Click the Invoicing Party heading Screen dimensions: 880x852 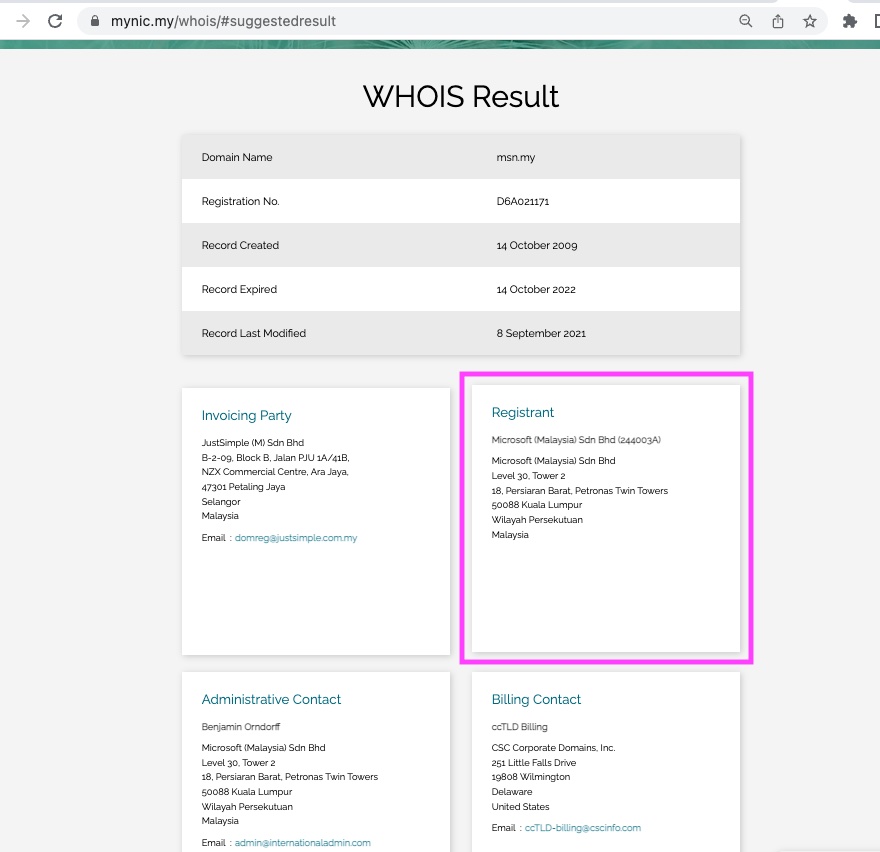246,416
